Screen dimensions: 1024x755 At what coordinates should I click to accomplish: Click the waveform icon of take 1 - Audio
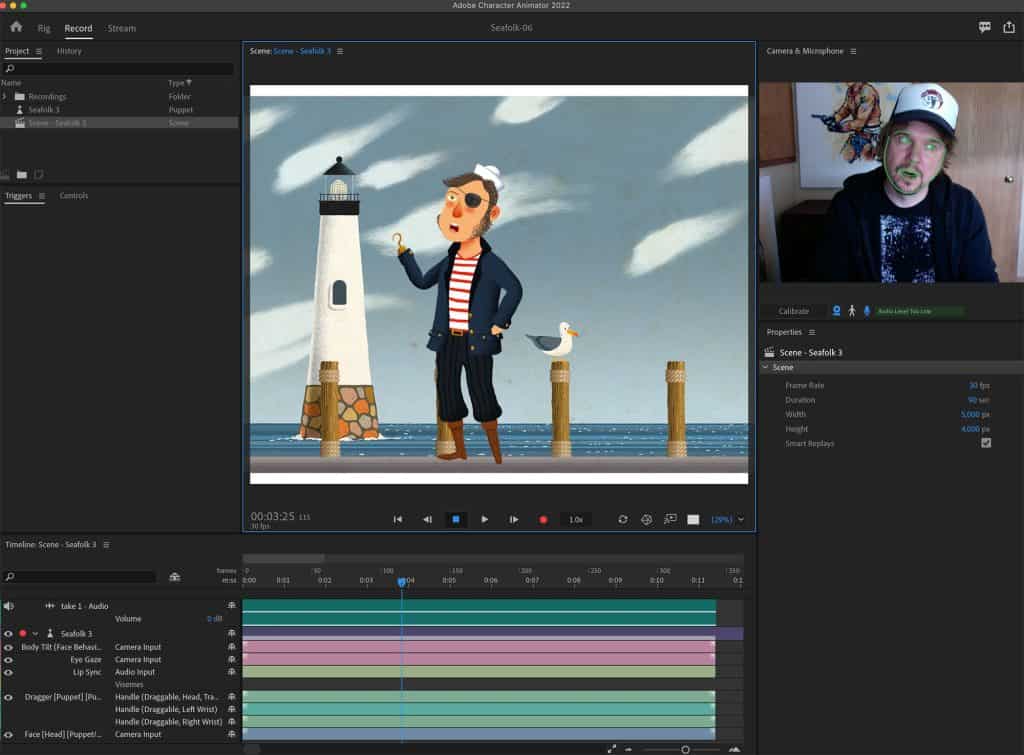(50, 606)
